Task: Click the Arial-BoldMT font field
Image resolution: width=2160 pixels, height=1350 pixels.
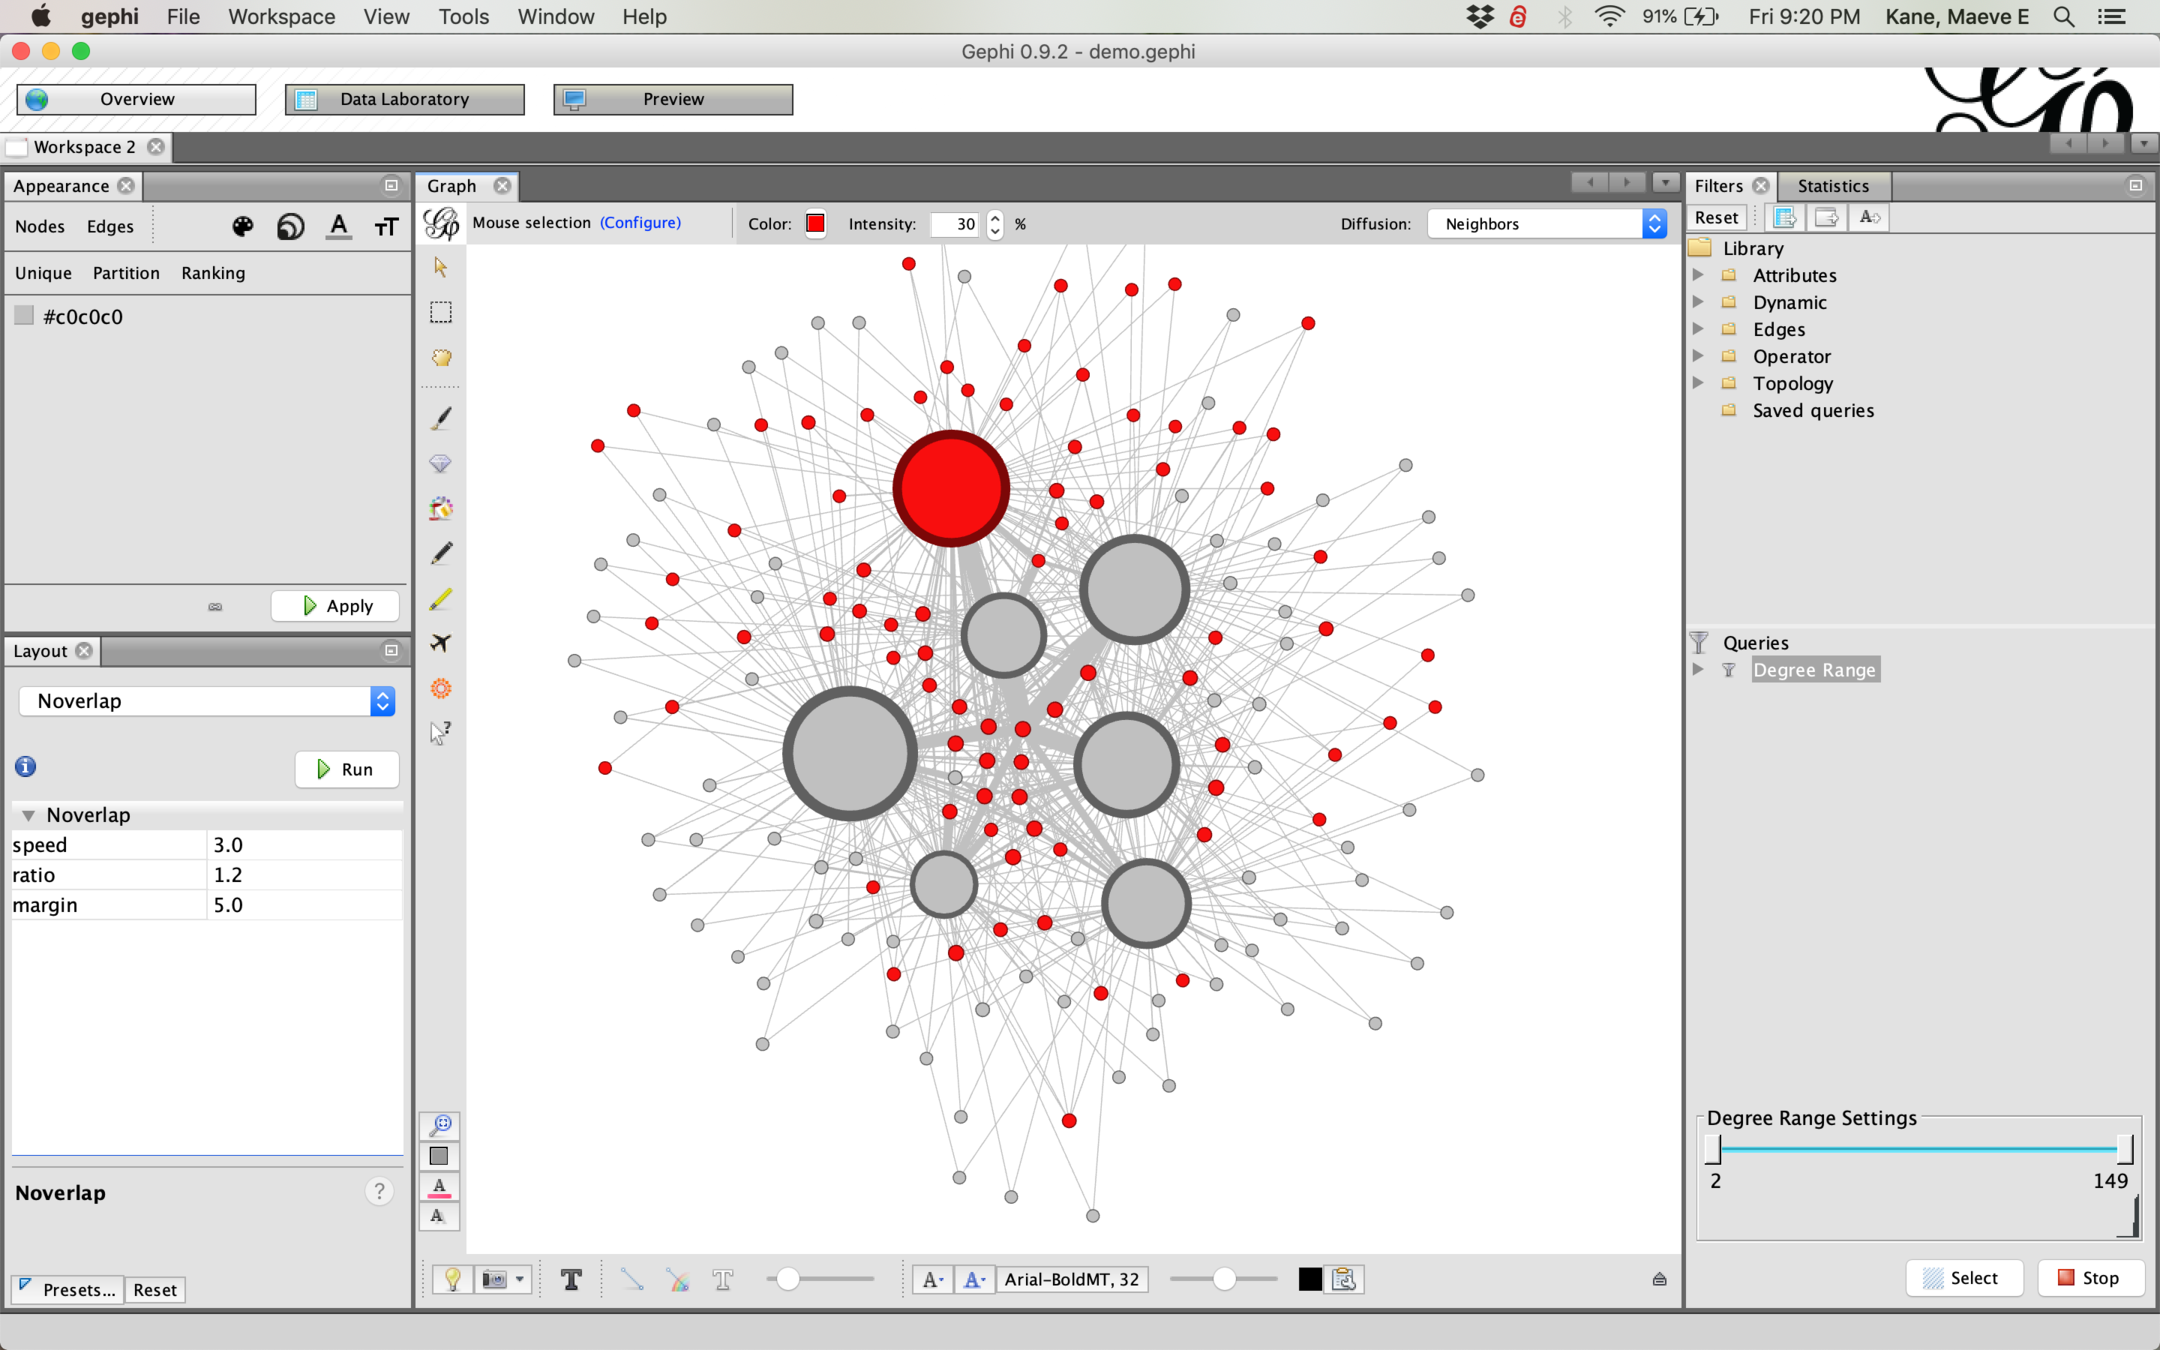Action: (x=1071, y=1279)
